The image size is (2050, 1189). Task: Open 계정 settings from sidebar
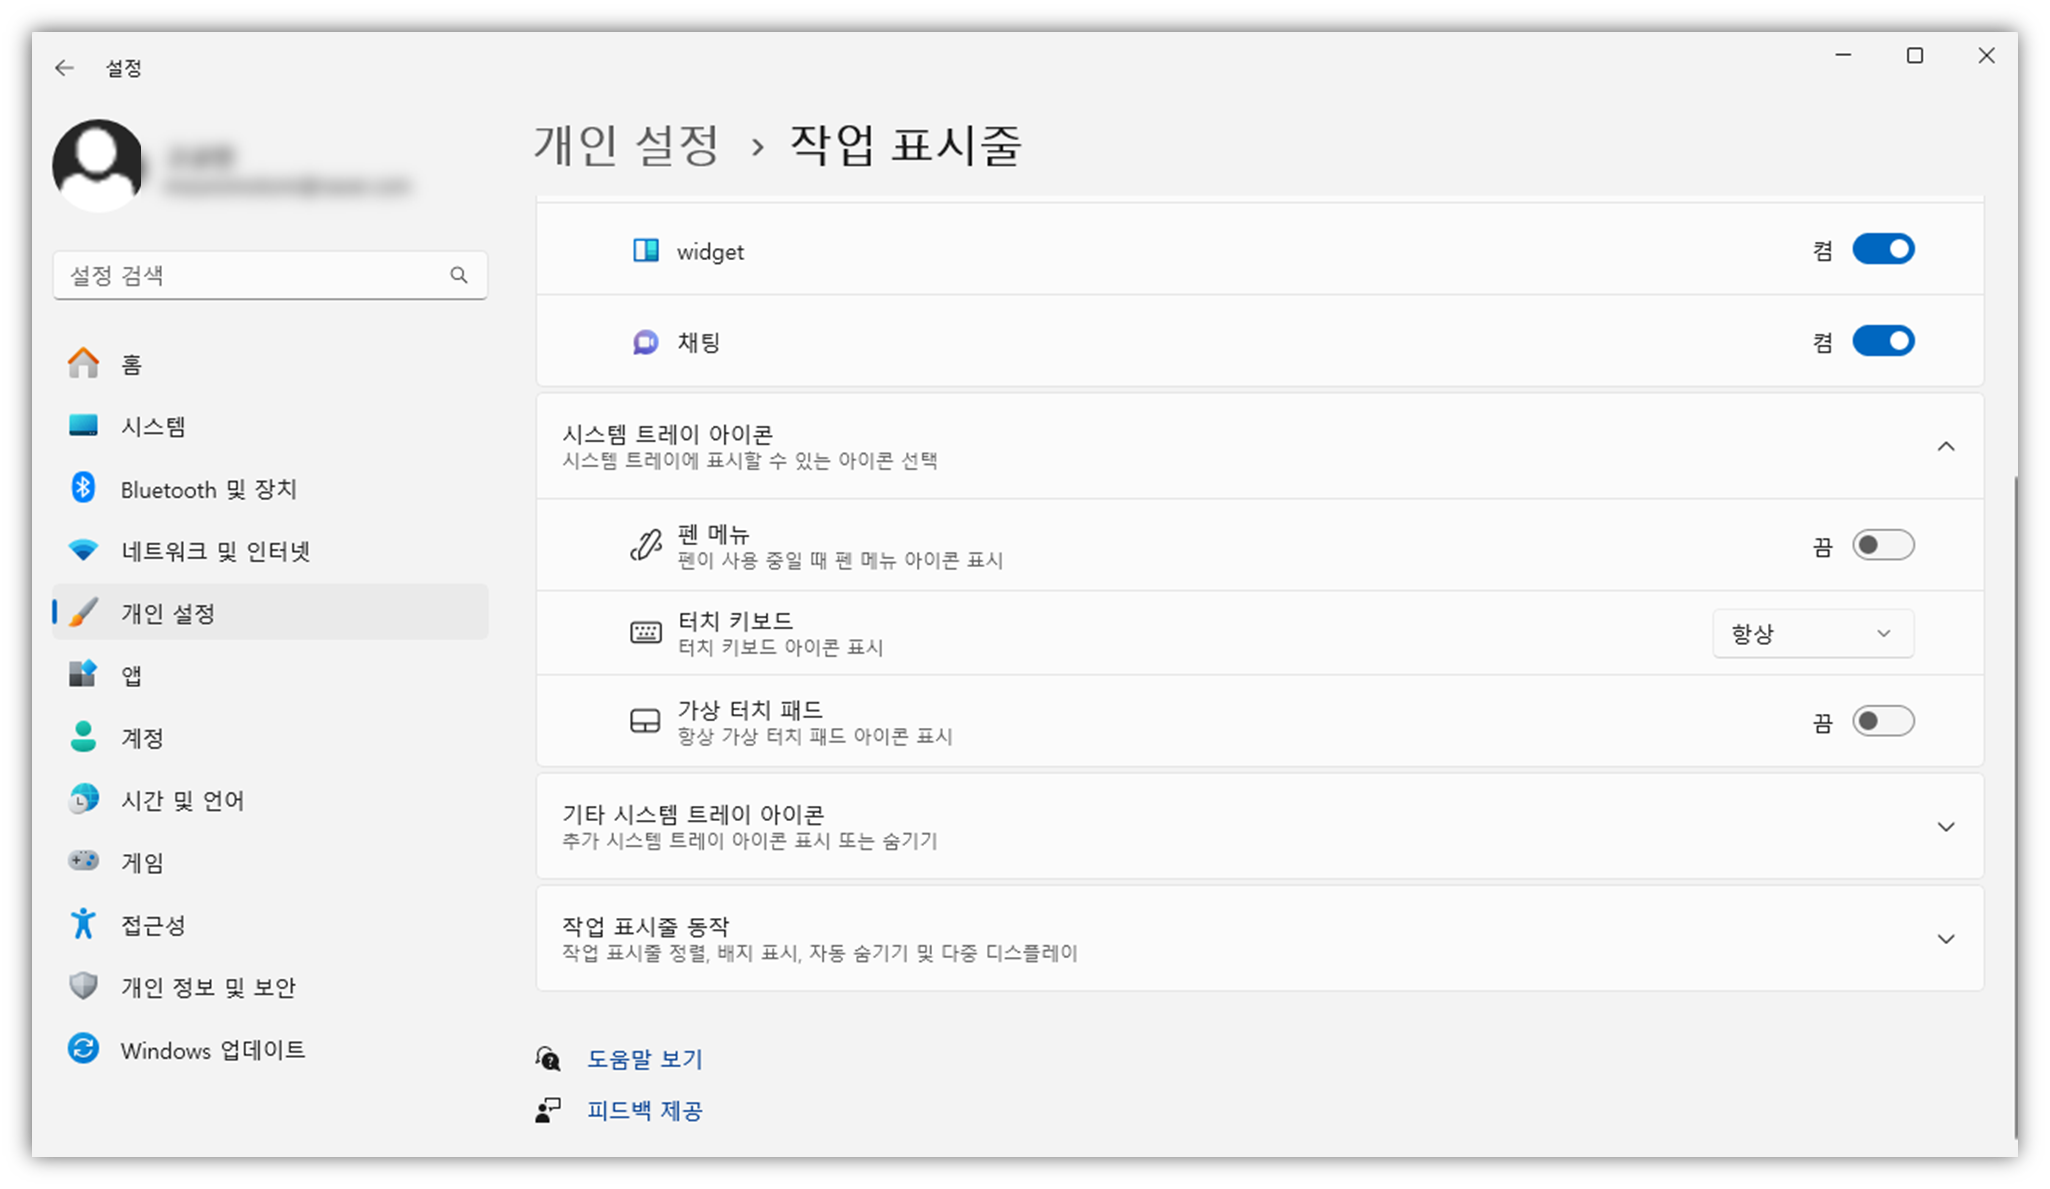(x=143, y=737)
